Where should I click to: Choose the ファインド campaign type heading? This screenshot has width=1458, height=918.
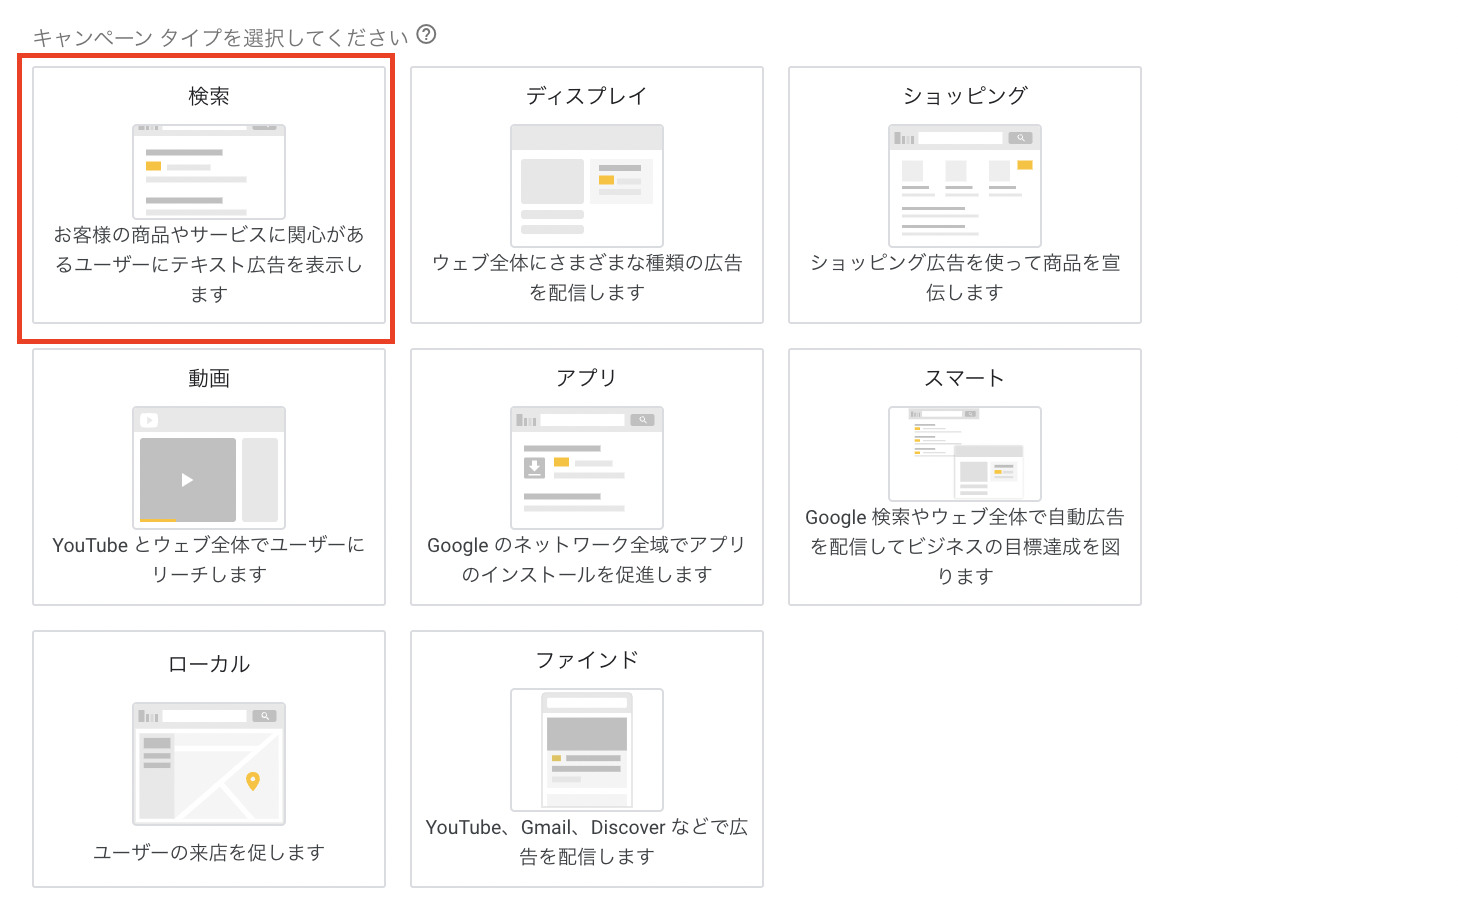pyautogui.click(x=587, y=660)
